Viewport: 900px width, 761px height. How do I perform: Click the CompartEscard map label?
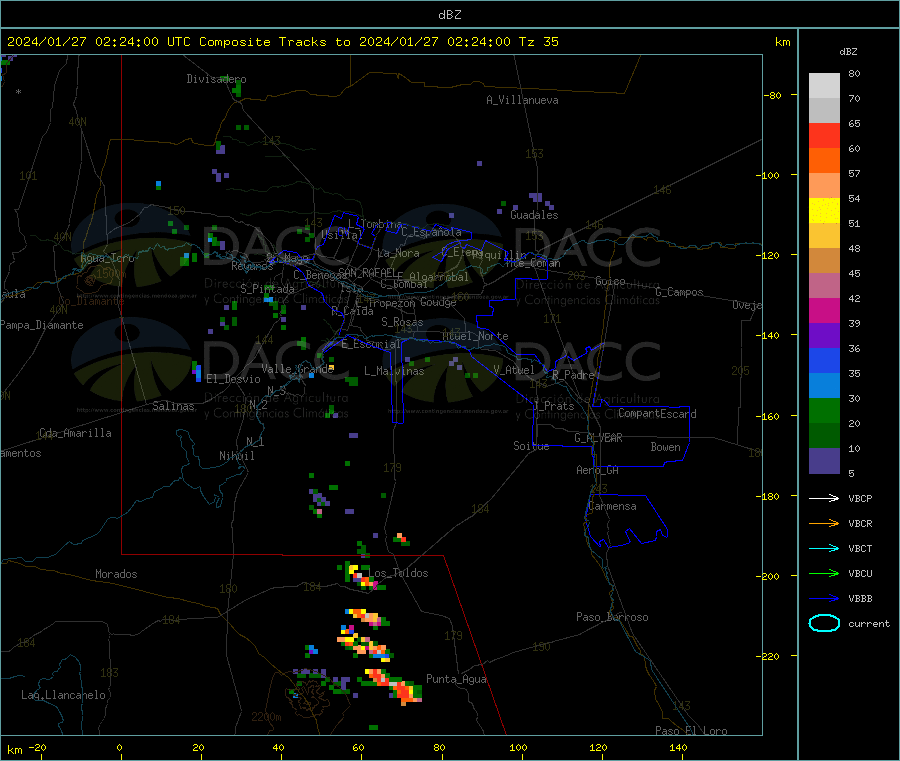click(657, 413)
